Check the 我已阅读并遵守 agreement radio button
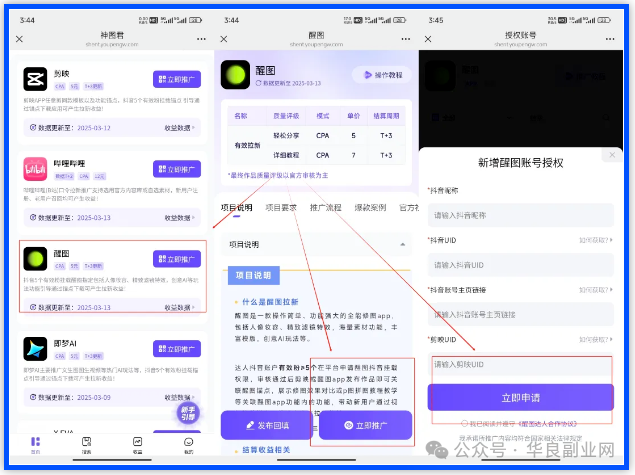 (x=465, y=424)
